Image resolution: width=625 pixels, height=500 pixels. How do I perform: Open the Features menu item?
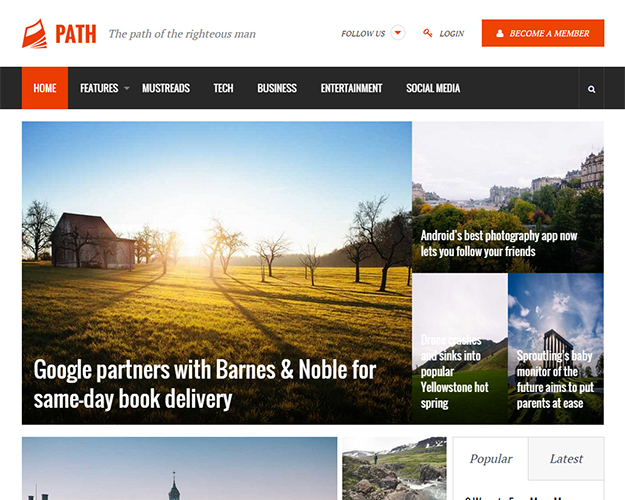(99, 88)
